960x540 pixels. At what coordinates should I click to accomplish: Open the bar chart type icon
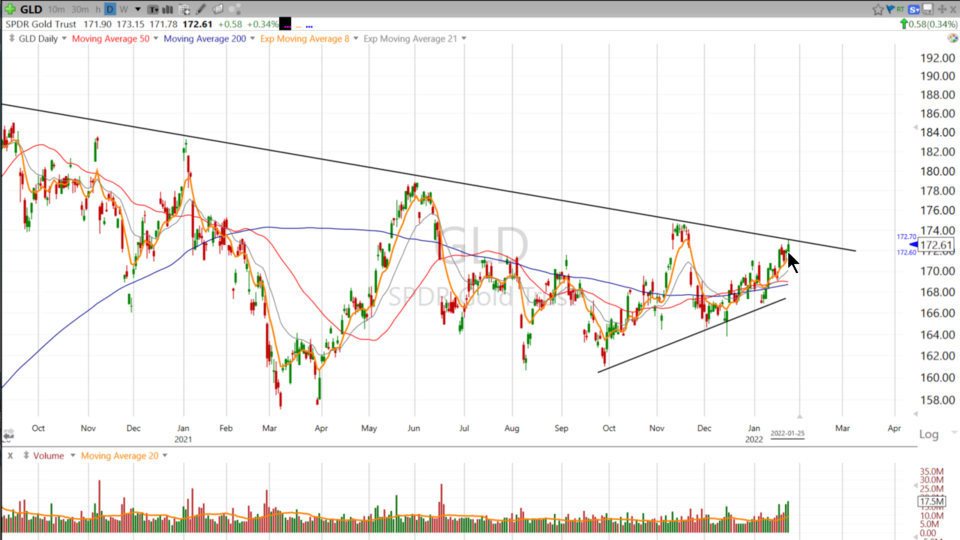(x=166, y=9)
